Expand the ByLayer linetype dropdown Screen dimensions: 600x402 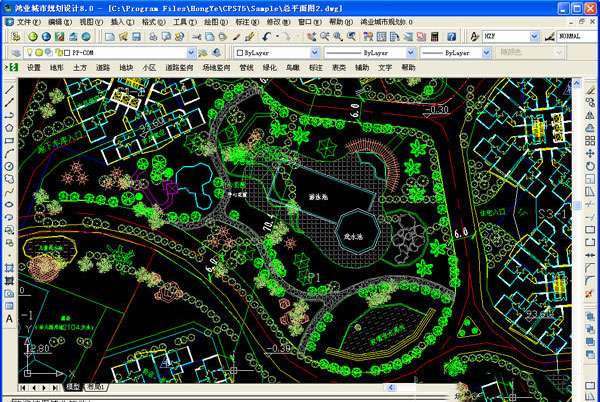pyautogui.click(x=410, y=52)
